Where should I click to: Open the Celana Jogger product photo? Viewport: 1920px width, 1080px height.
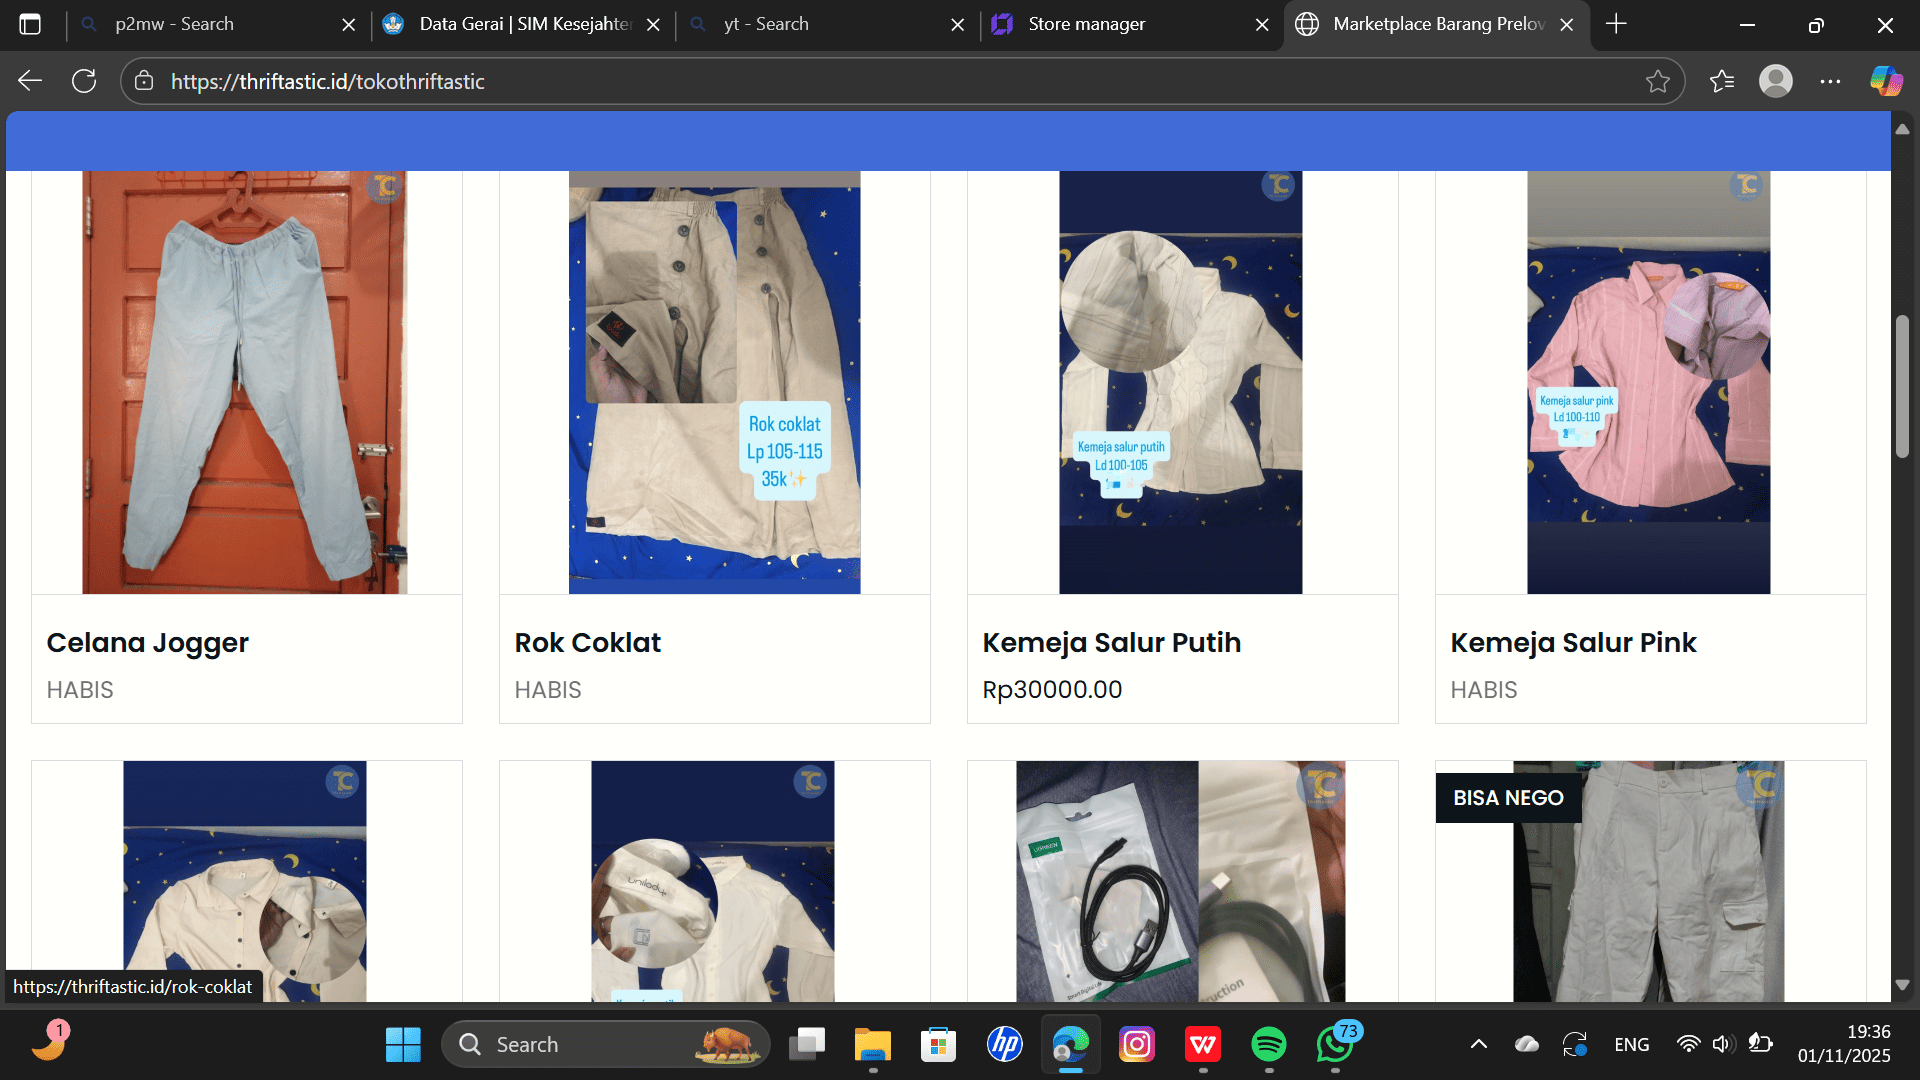[x=245, y=382]
